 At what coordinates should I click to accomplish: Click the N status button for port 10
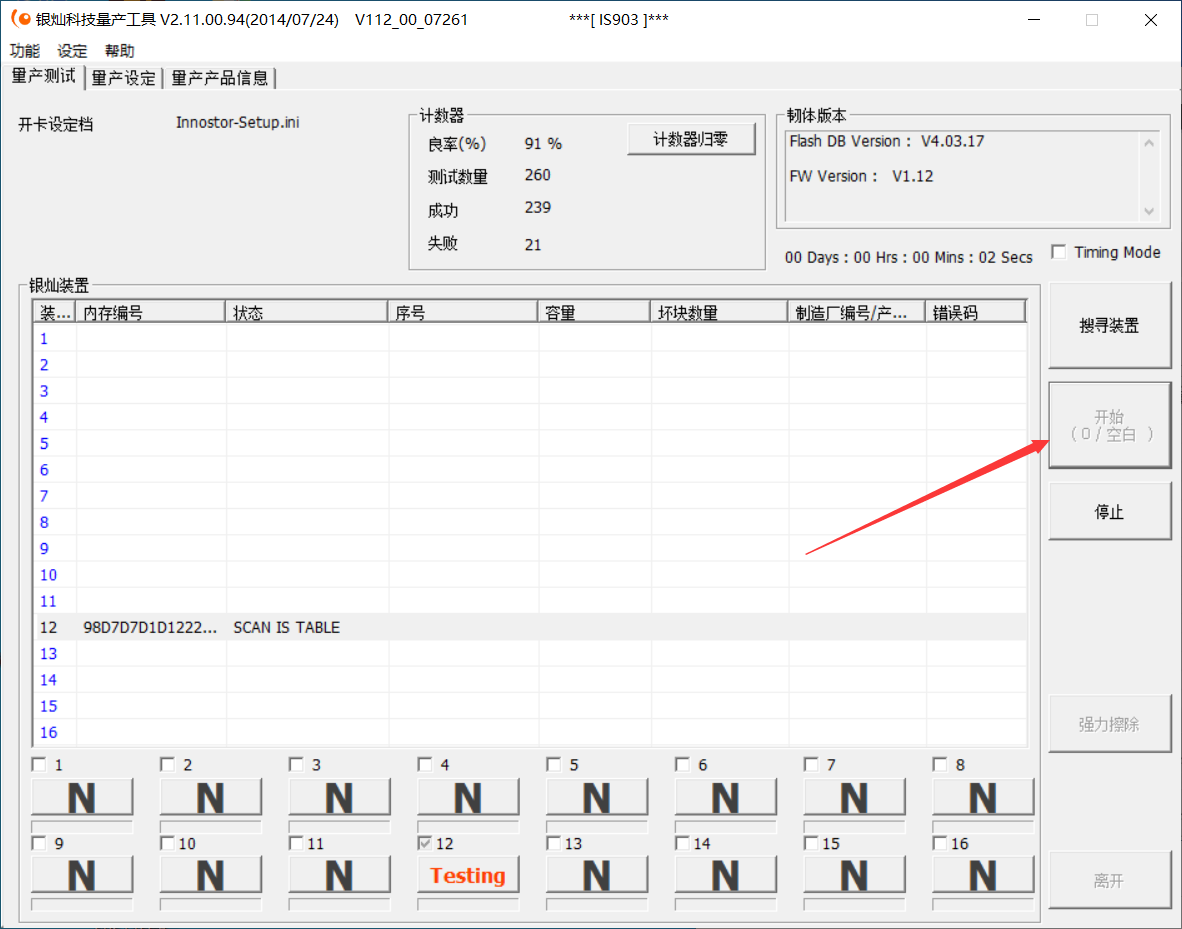tap(211, 875)
